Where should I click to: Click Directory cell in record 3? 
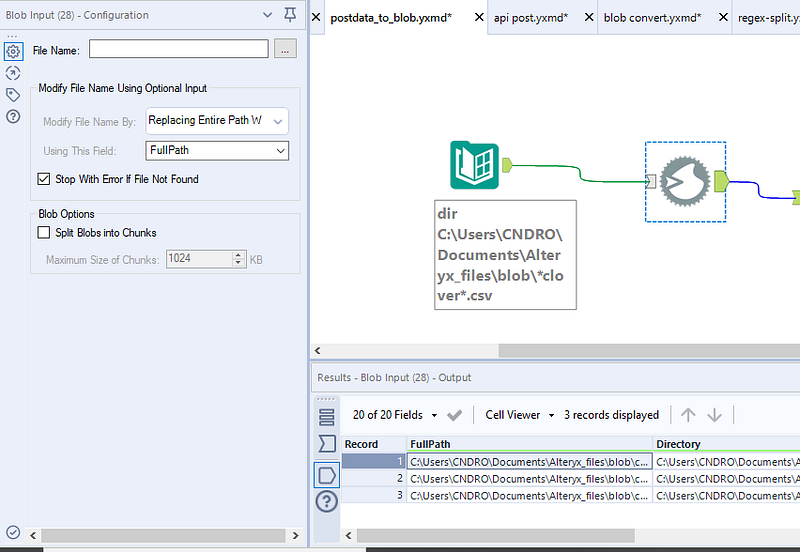pyautogui.click(x=727, y=495)
